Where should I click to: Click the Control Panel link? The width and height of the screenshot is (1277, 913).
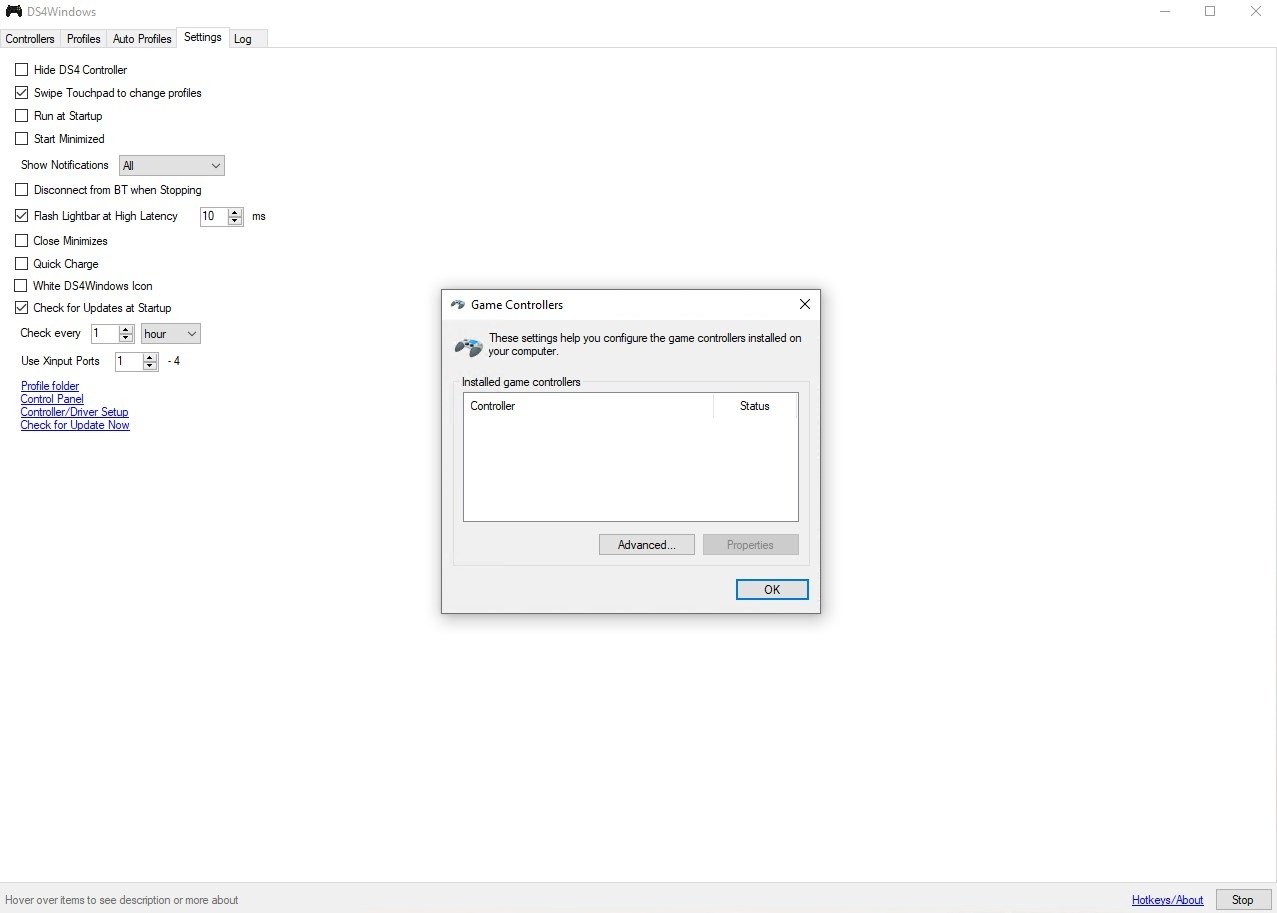pos(52,399)
